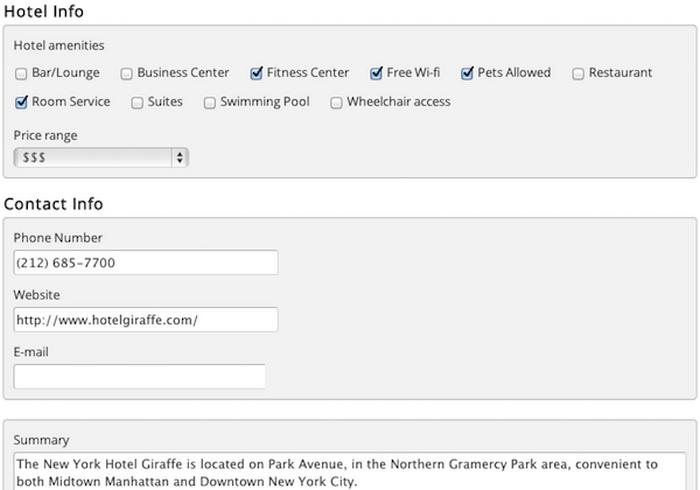
Task: Click the "Contact Info" section heading
Action: click(53, 204)
